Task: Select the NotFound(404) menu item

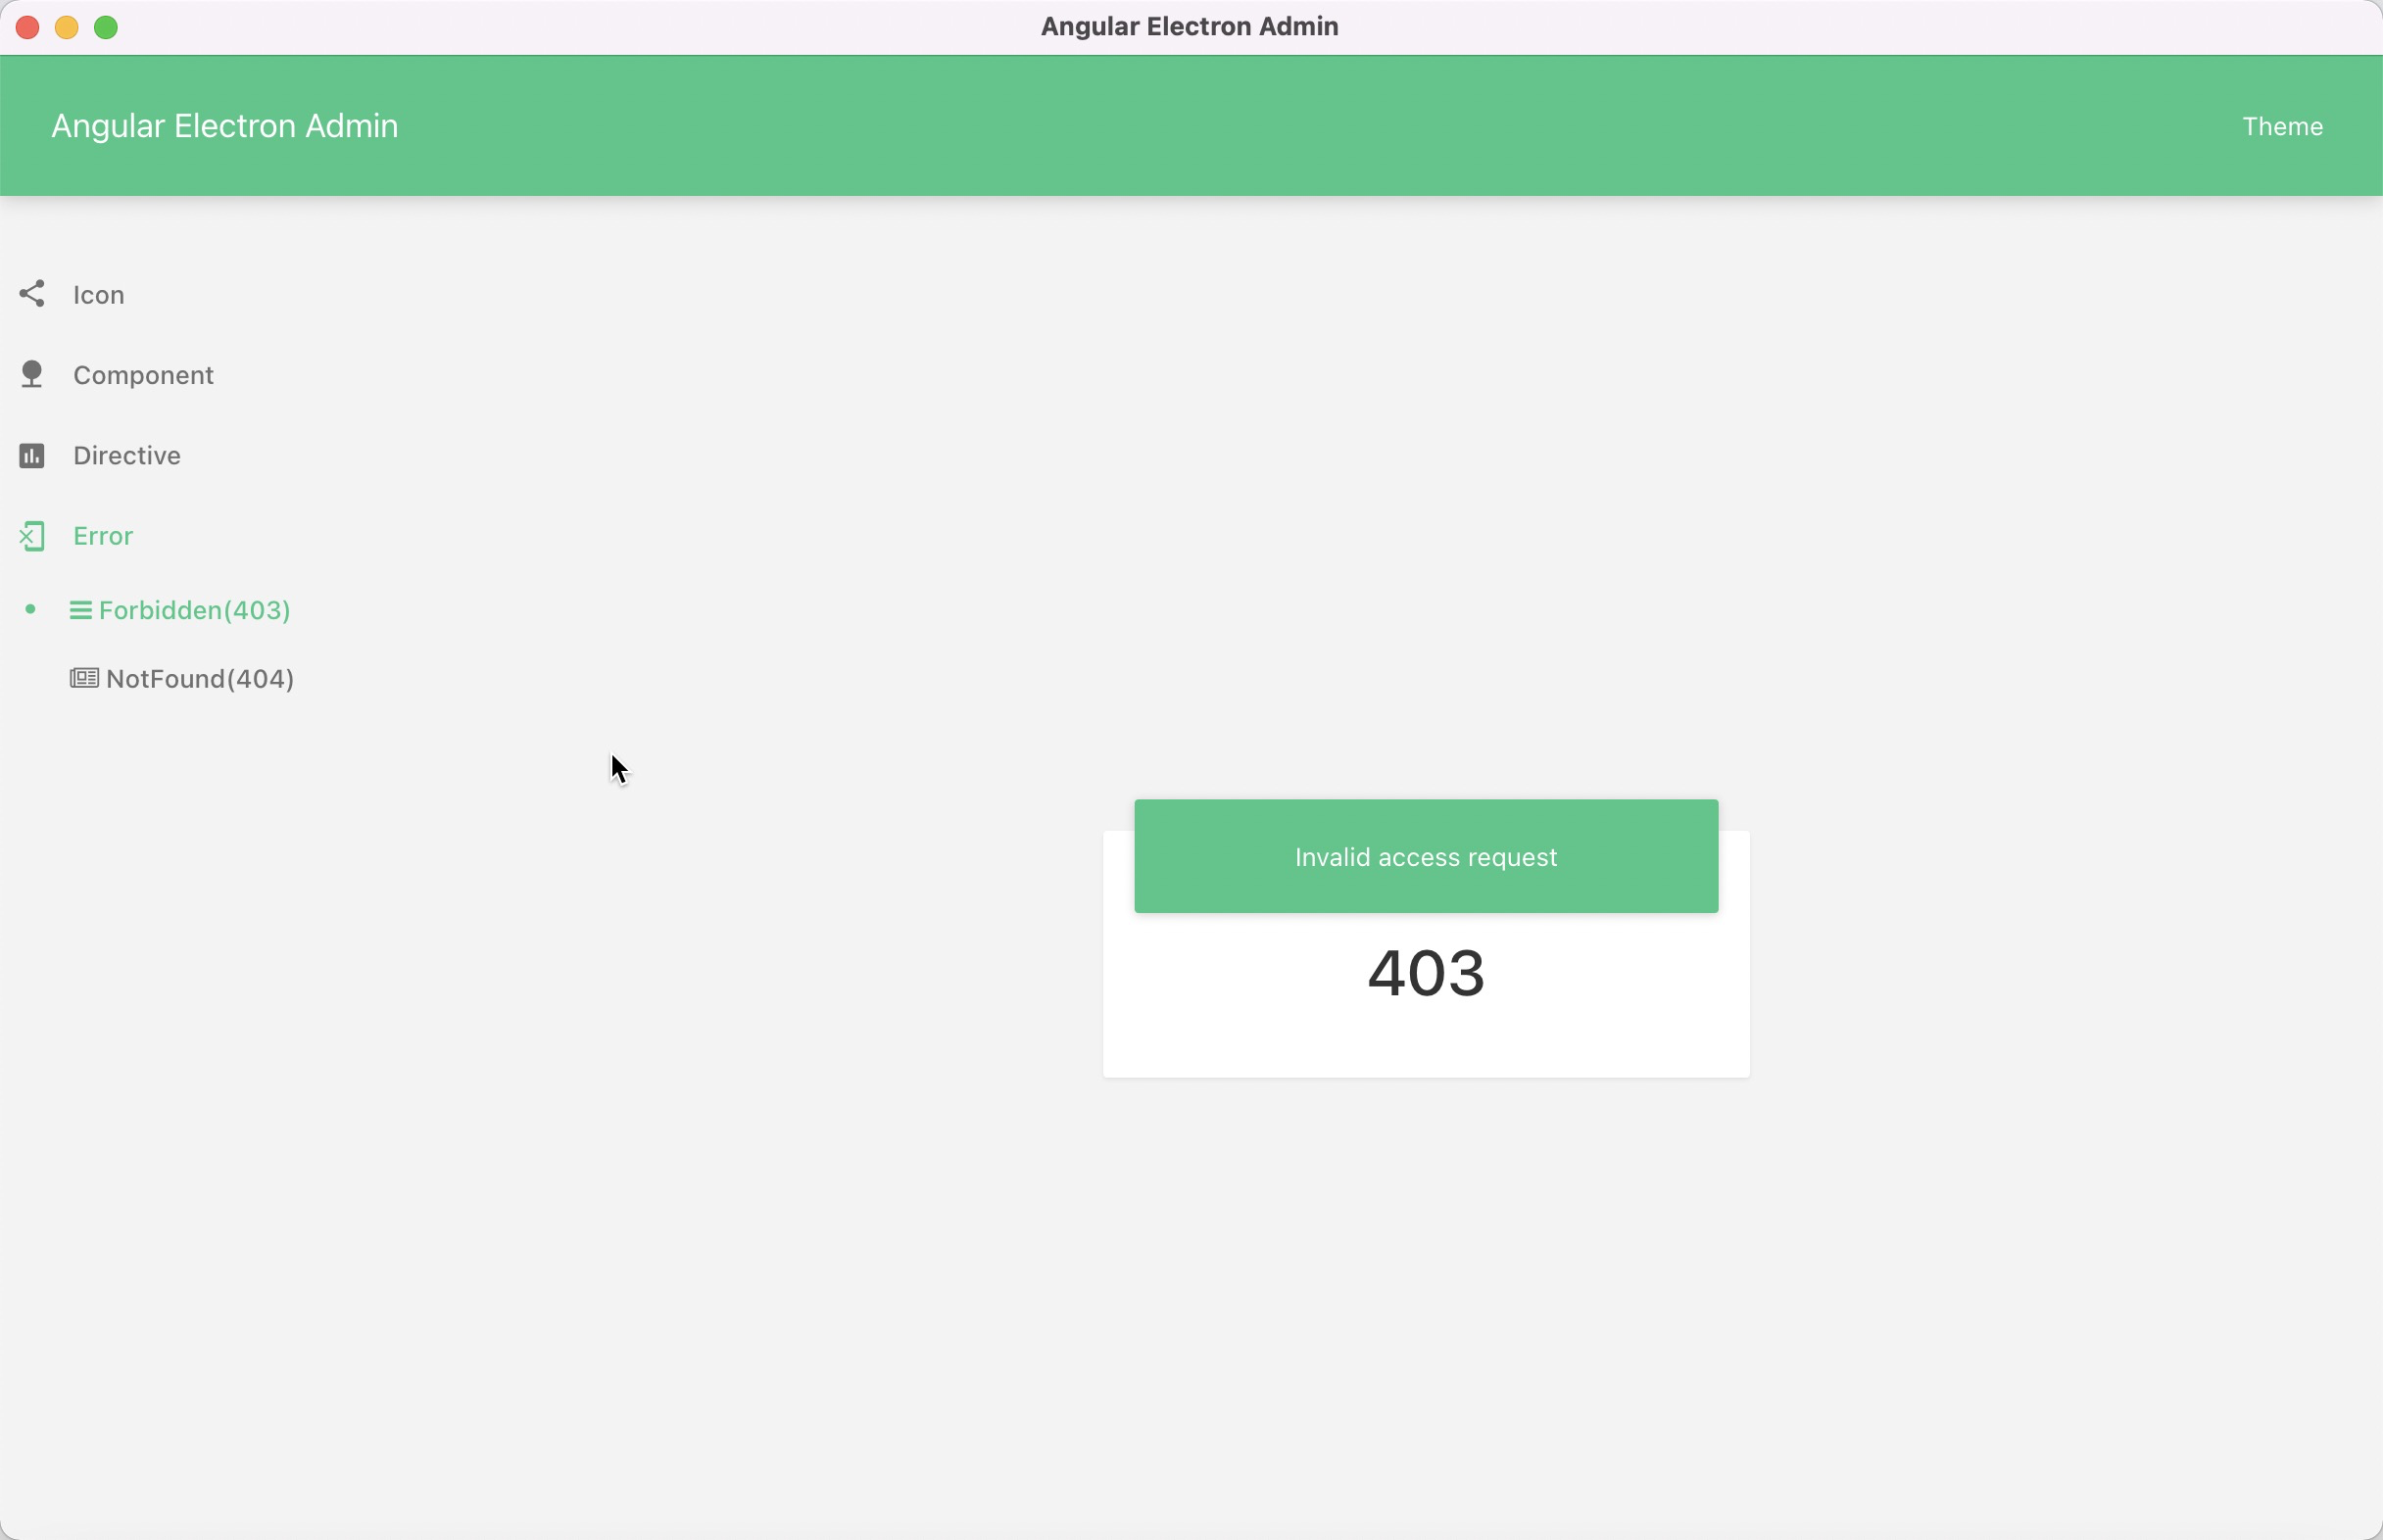Action: click(x=198, y=677)
